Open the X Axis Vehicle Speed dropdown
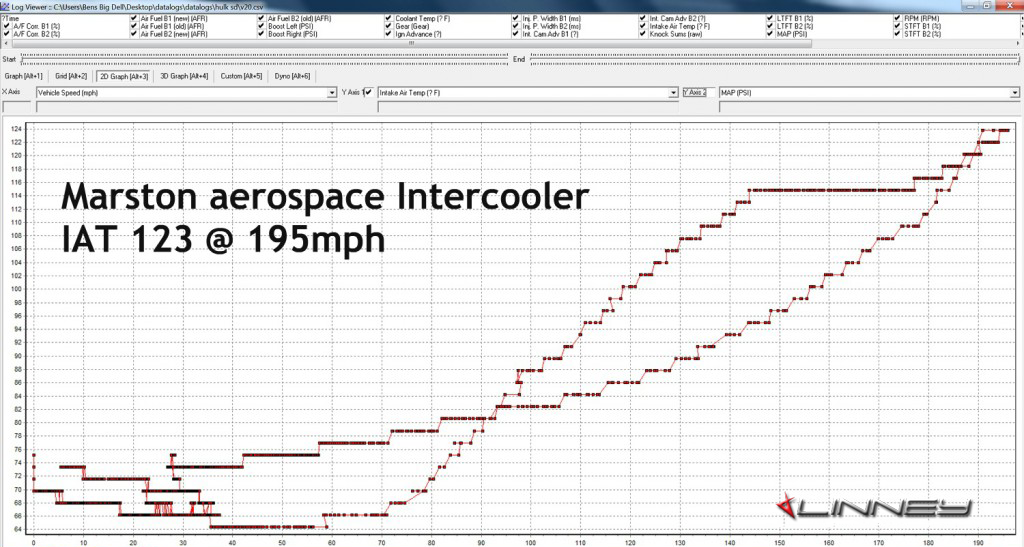 click(332, 93)
